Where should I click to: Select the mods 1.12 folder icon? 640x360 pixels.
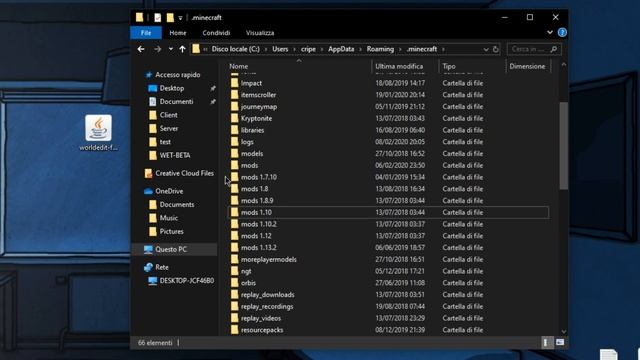tap(234, 236)
